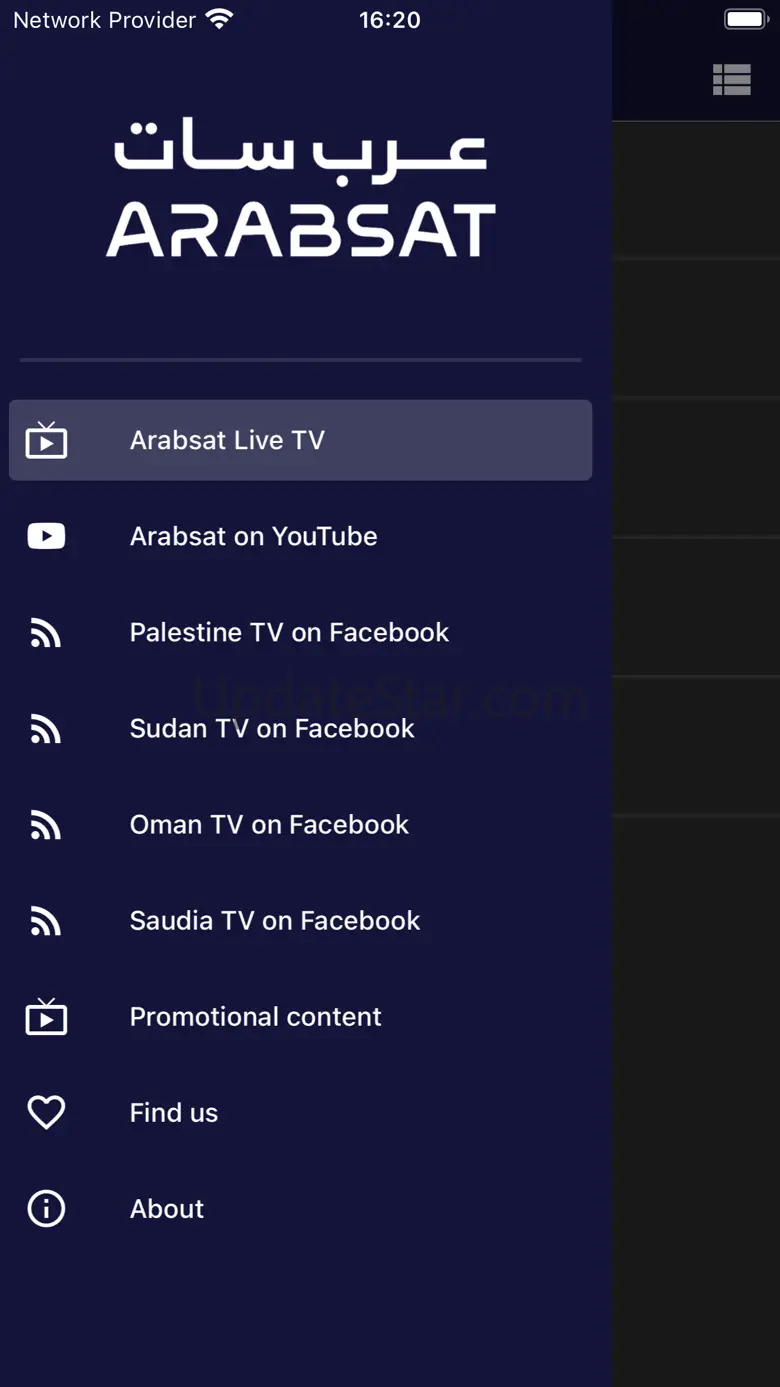Click the info circle icon beside About
Image resolution: width=780 pixels, height=1387 pixels.
click(x=46, y=1208)
